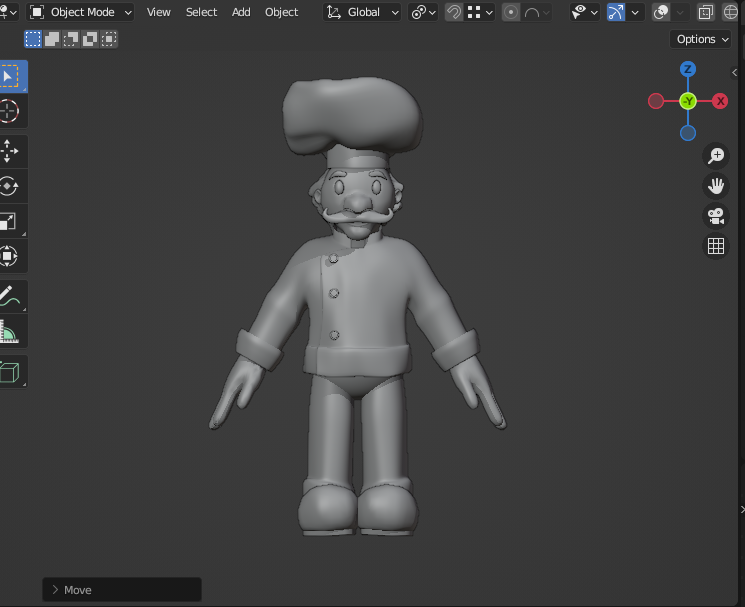Screen dimensions: 745x607
Task: Open the Add menu
Action: (x=241, y=12)
